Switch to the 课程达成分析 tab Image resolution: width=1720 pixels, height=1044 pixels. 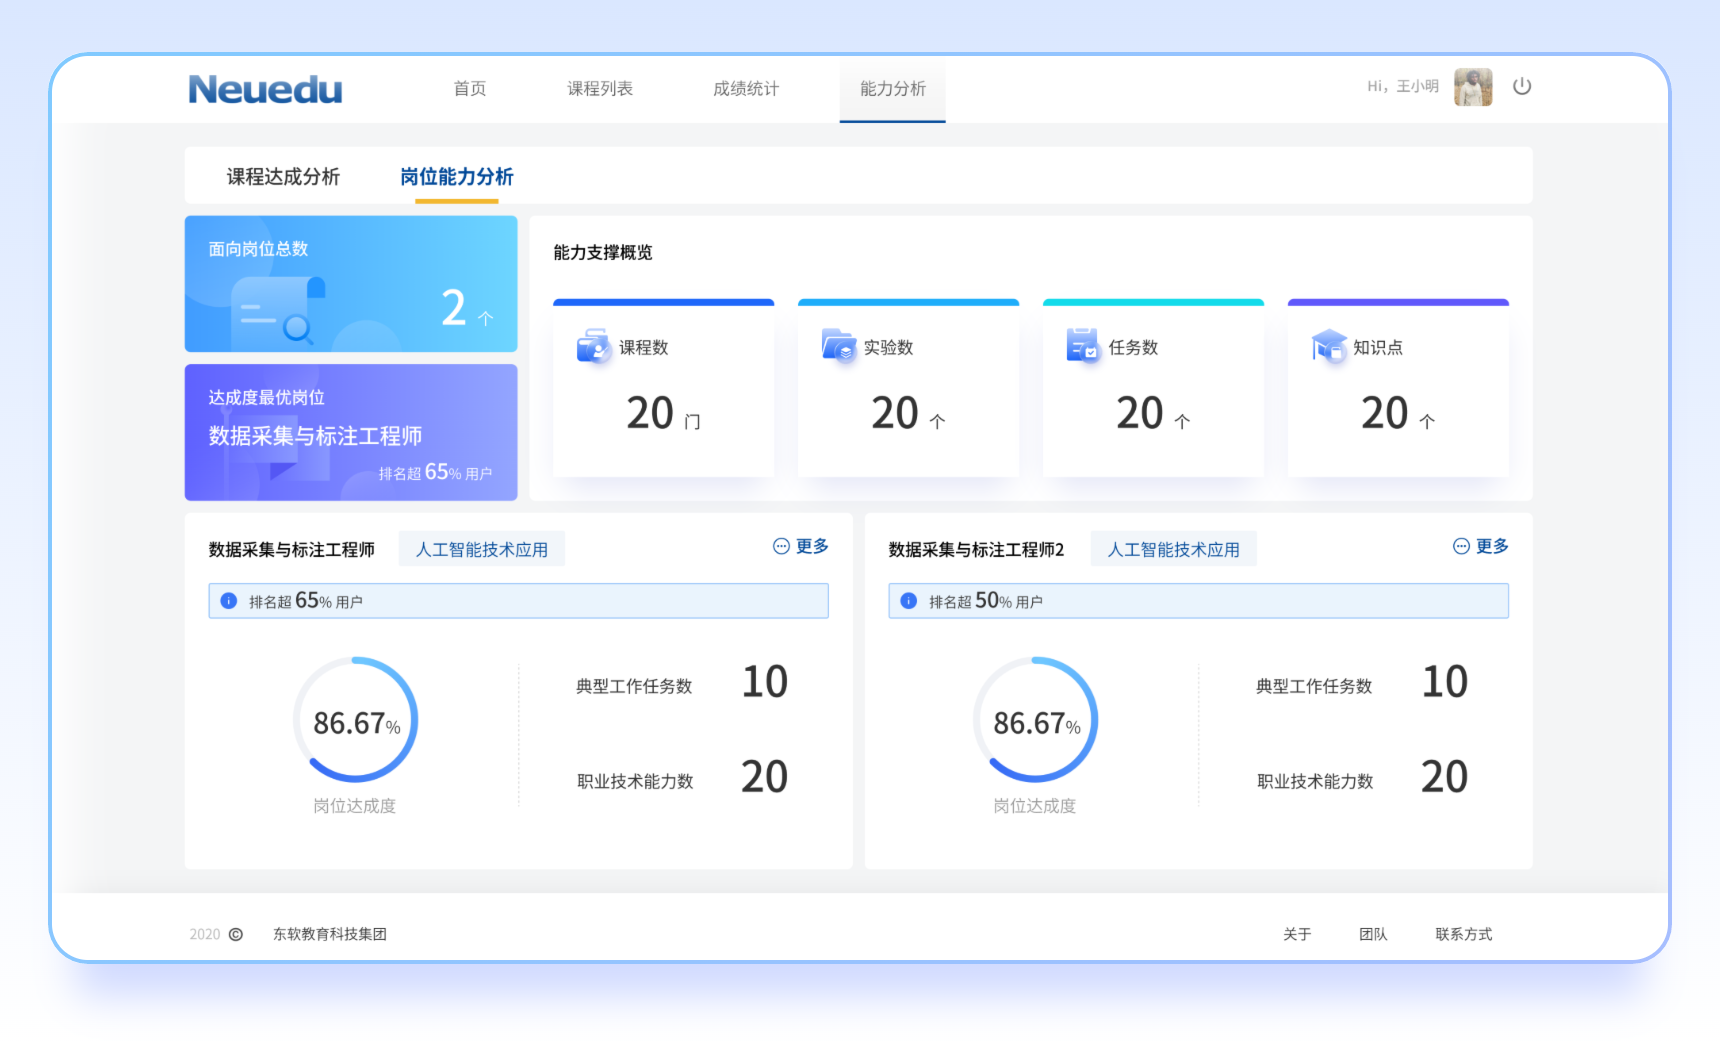tap(283, 177)
